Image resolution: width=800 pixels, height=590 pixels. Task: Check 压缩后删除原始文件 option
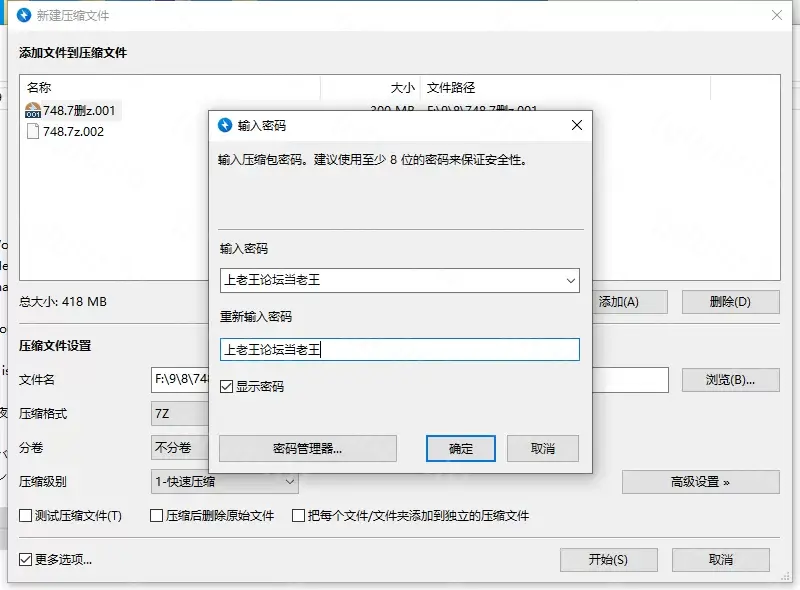pos(156,515)
